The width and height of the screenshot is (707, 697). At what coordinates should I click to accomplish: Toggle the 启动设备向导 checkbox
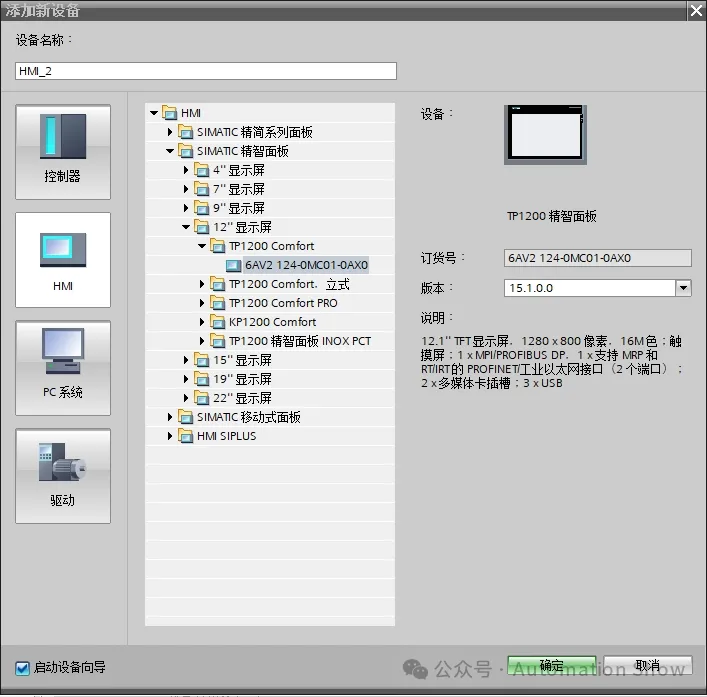[x=22, y=668]
